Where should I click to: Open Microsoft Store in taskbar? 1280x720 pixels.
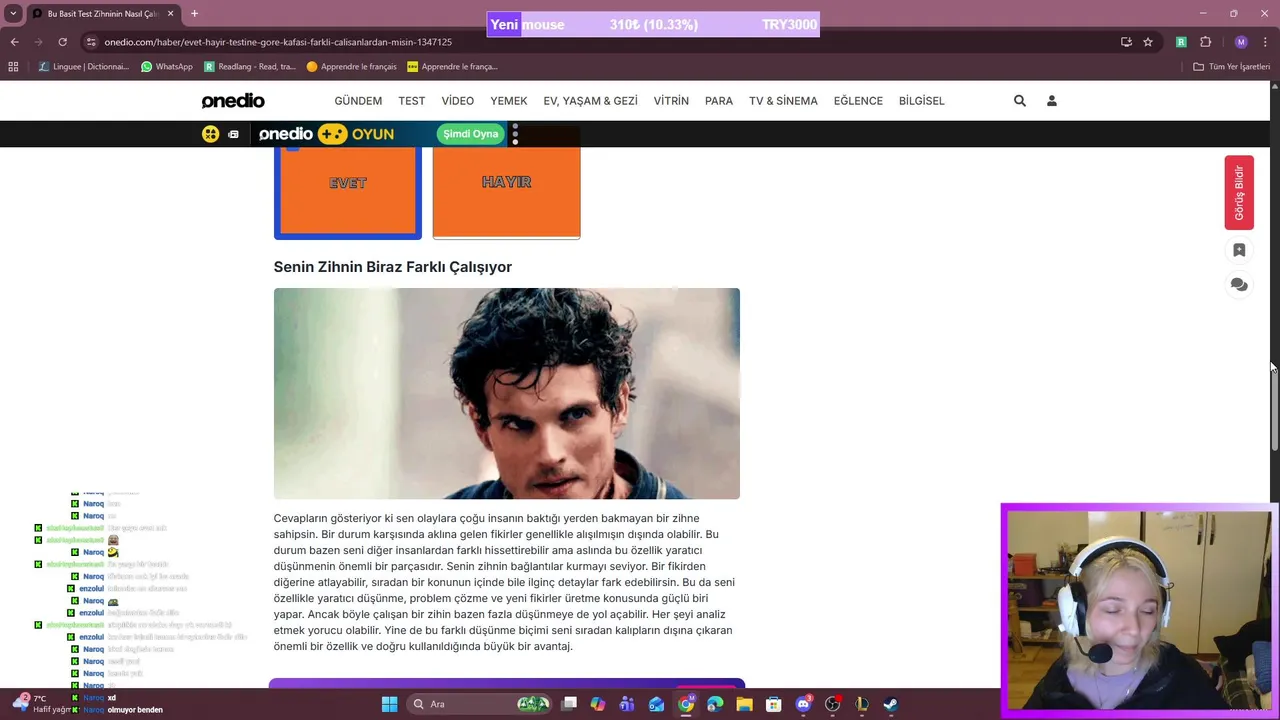[773, 704]
